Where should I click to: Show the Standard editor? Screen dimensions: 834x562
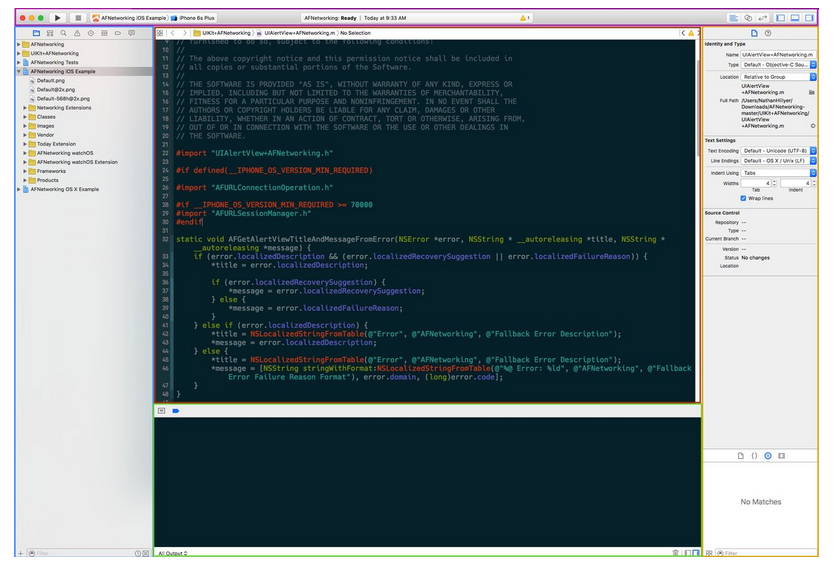click(x=733, y=18)
